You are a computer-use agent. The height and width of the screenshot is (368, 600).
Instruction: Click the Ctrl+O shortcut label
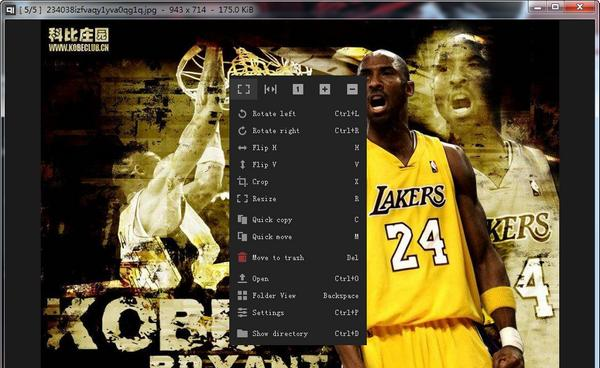[347, 278]
